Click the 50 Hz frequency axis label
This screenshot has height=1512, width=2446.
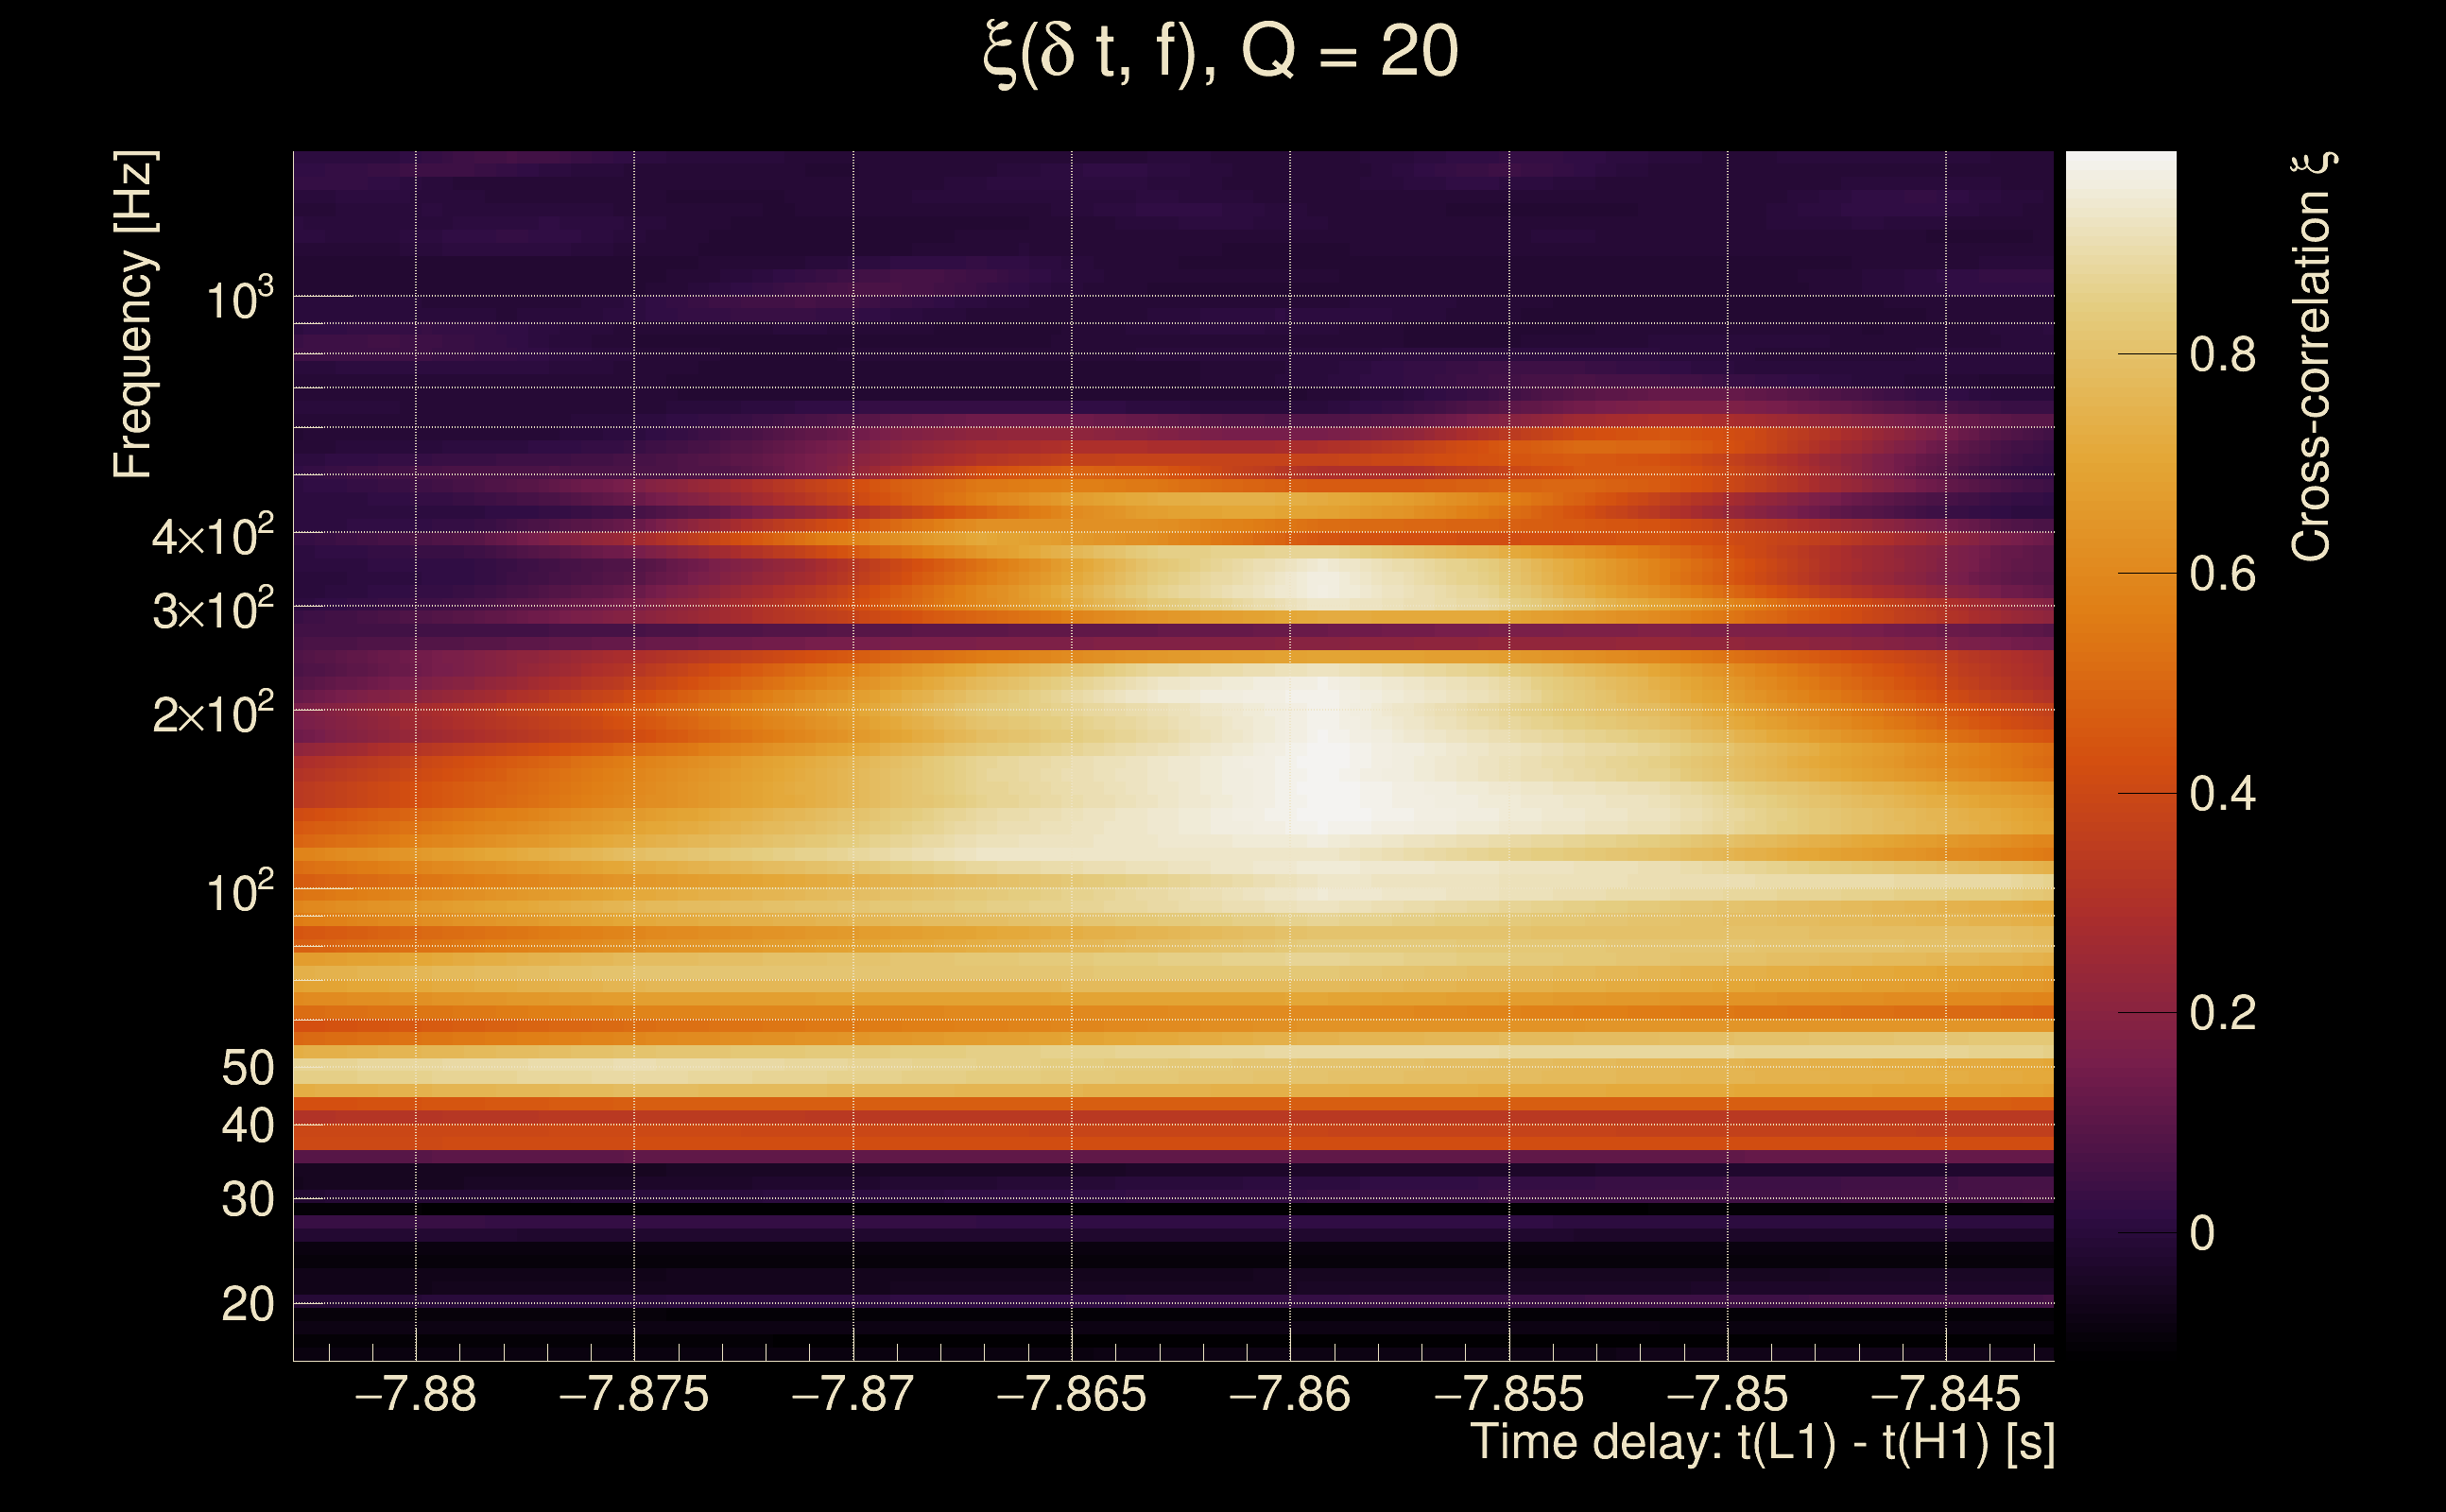tap(247, 1069)
